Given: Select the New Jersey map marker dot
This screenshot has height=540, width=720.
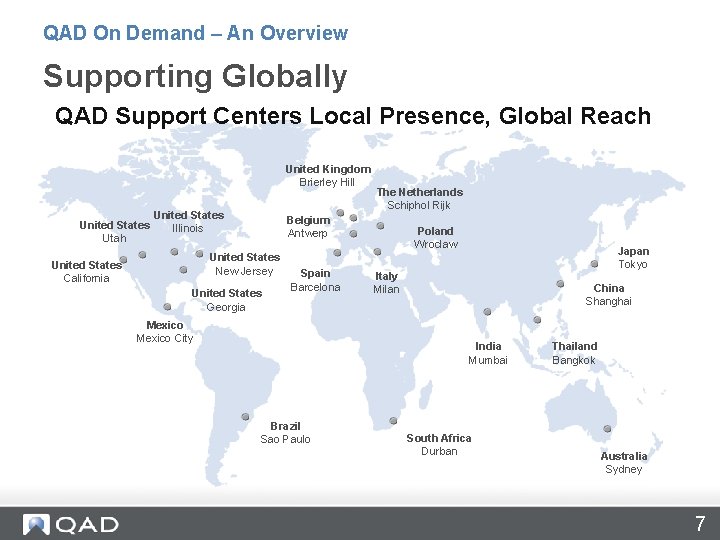Looking at the screenshot, I should 199,253.
